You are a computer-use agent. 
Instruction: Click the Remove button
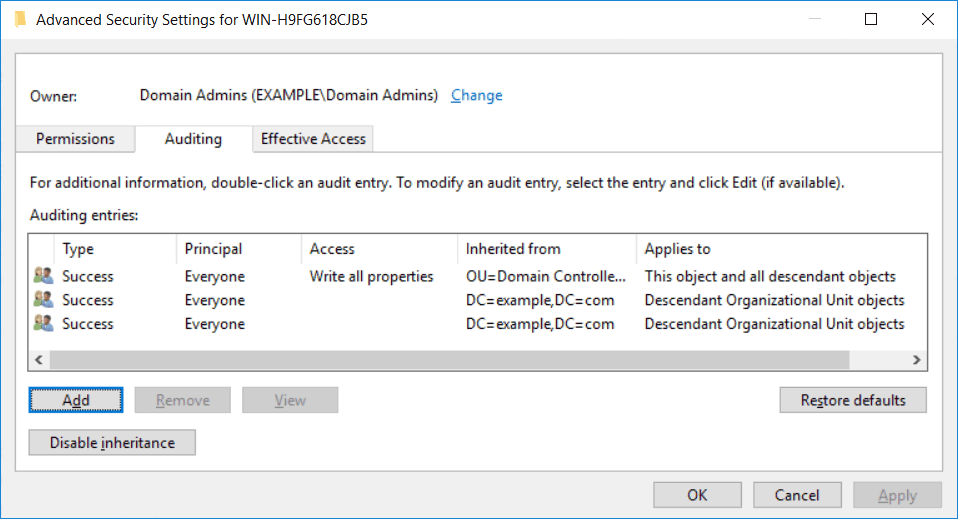pyautogui.click(x=183, y=400)
